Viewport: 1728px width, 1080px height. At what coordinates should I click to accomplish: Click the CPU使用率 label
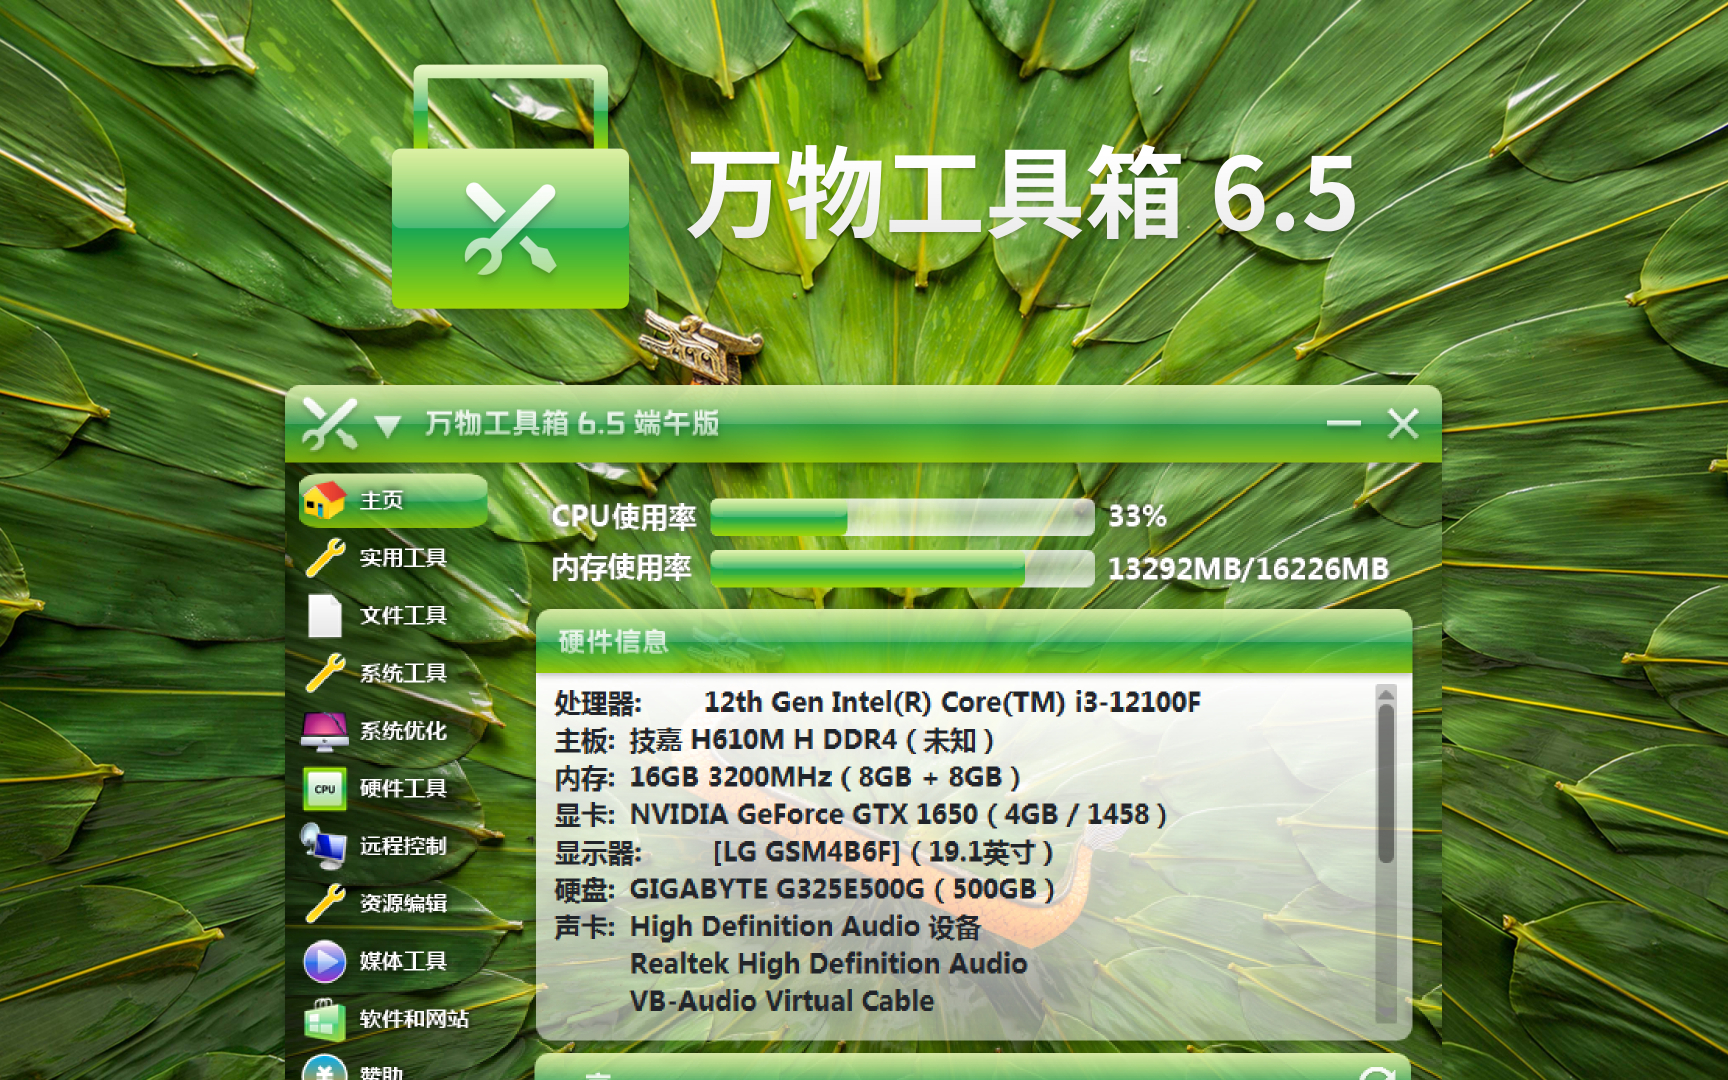623,517
